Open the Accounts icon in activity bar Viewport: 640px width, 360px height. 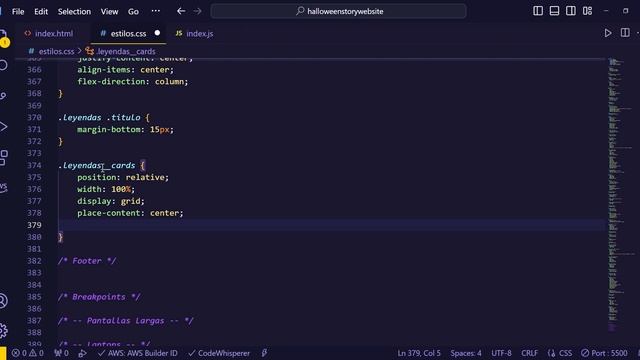point(3,301)
